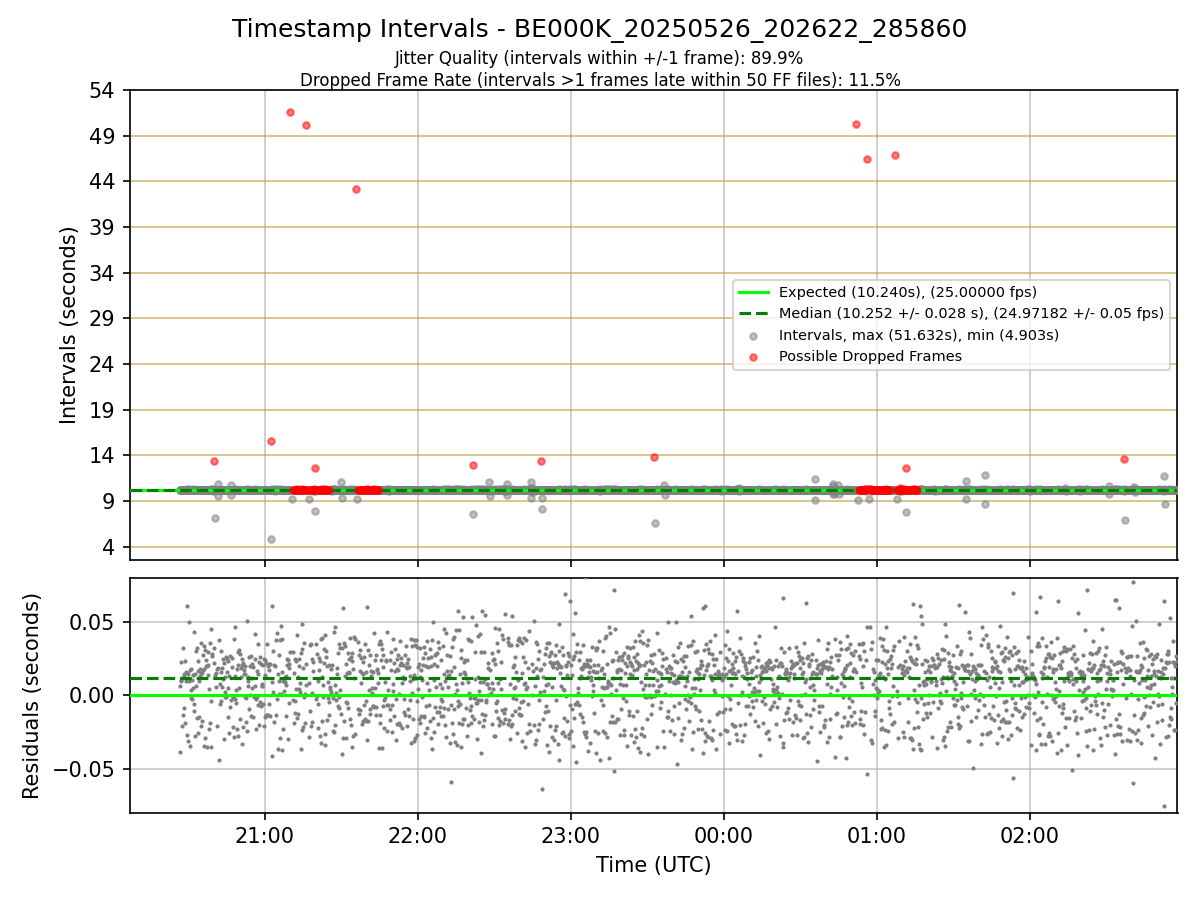Click the 'Time (UTC)' x-axis label

tap(653, 865)
